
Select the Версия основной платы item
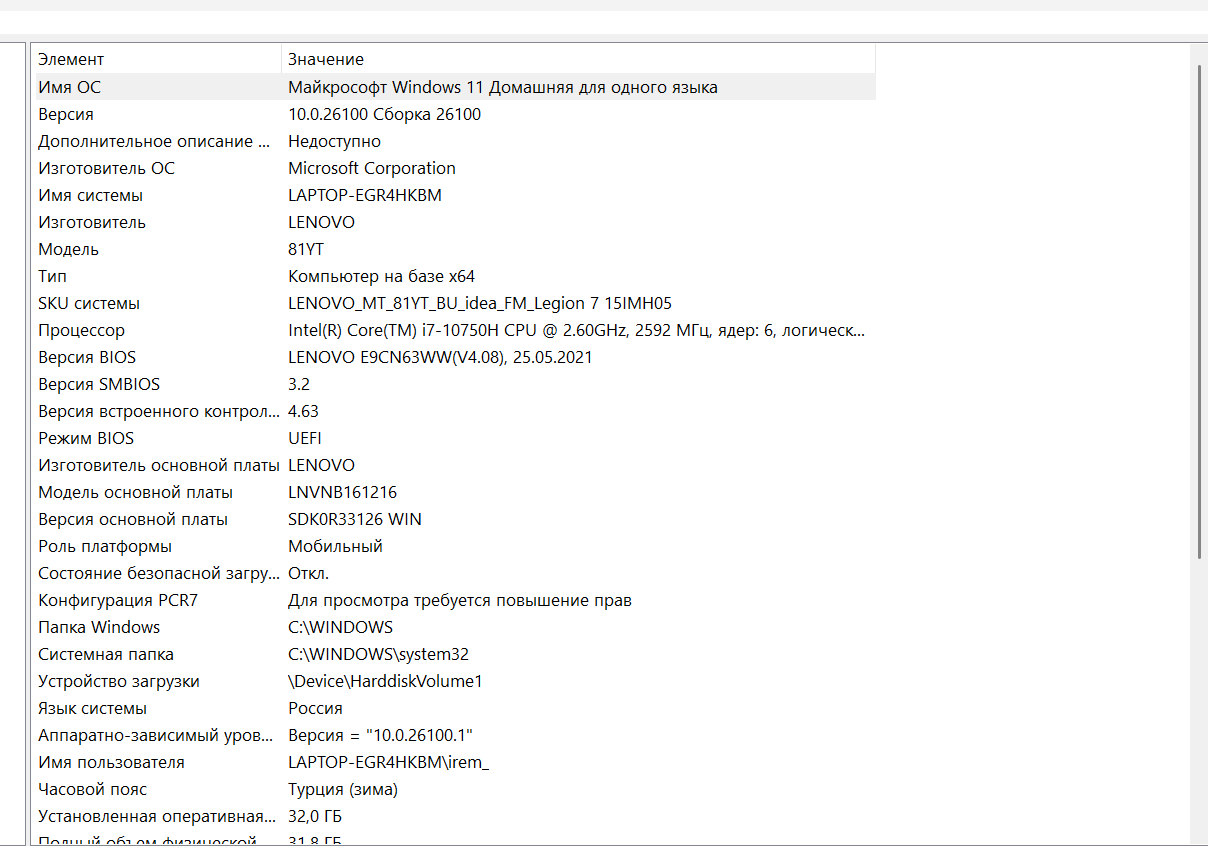133,519
